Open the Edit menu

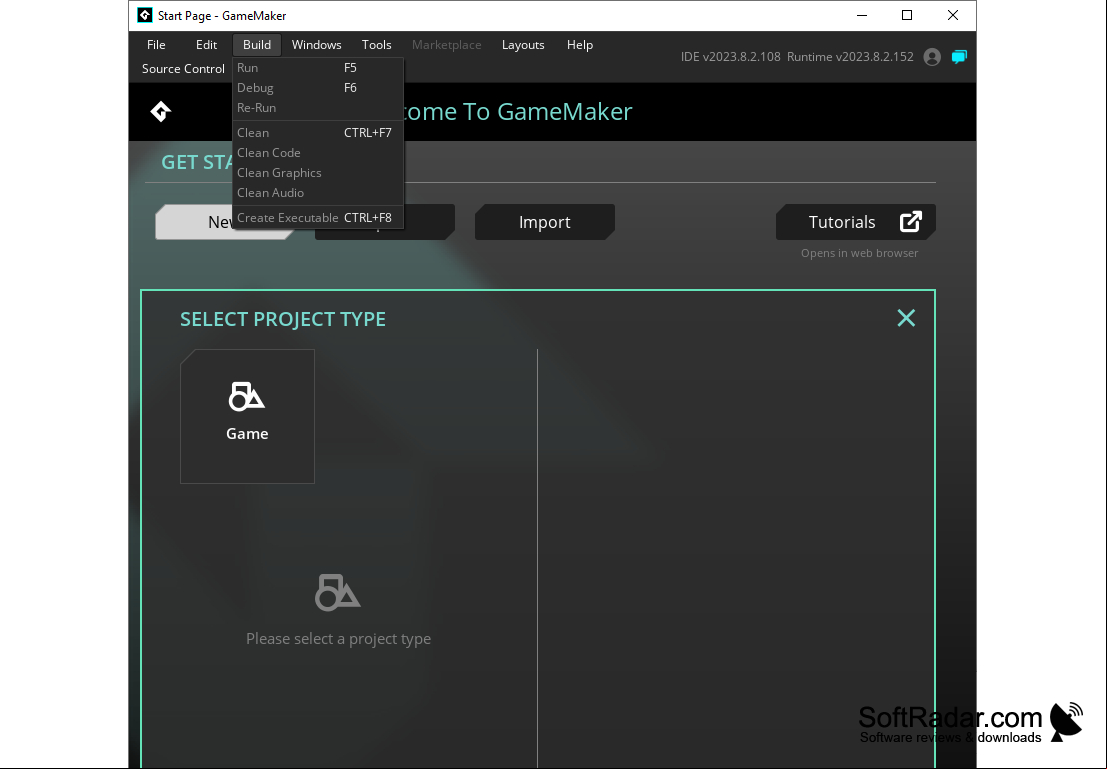click(206, 44)
